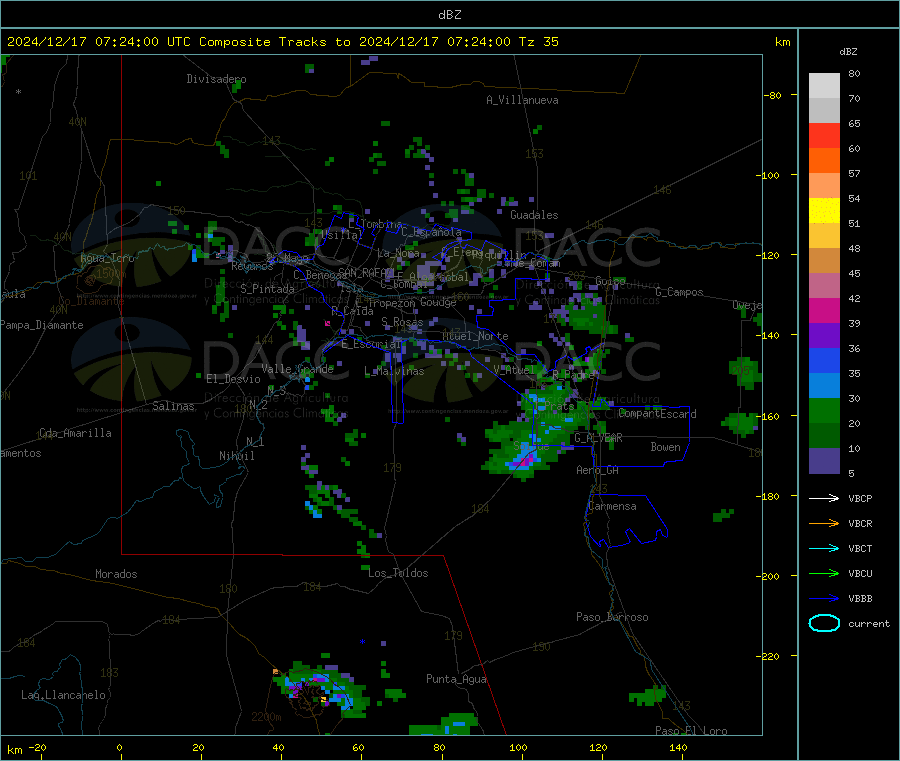Click the cyan 'current' ellipse legend symbol

tap(824, 623)
